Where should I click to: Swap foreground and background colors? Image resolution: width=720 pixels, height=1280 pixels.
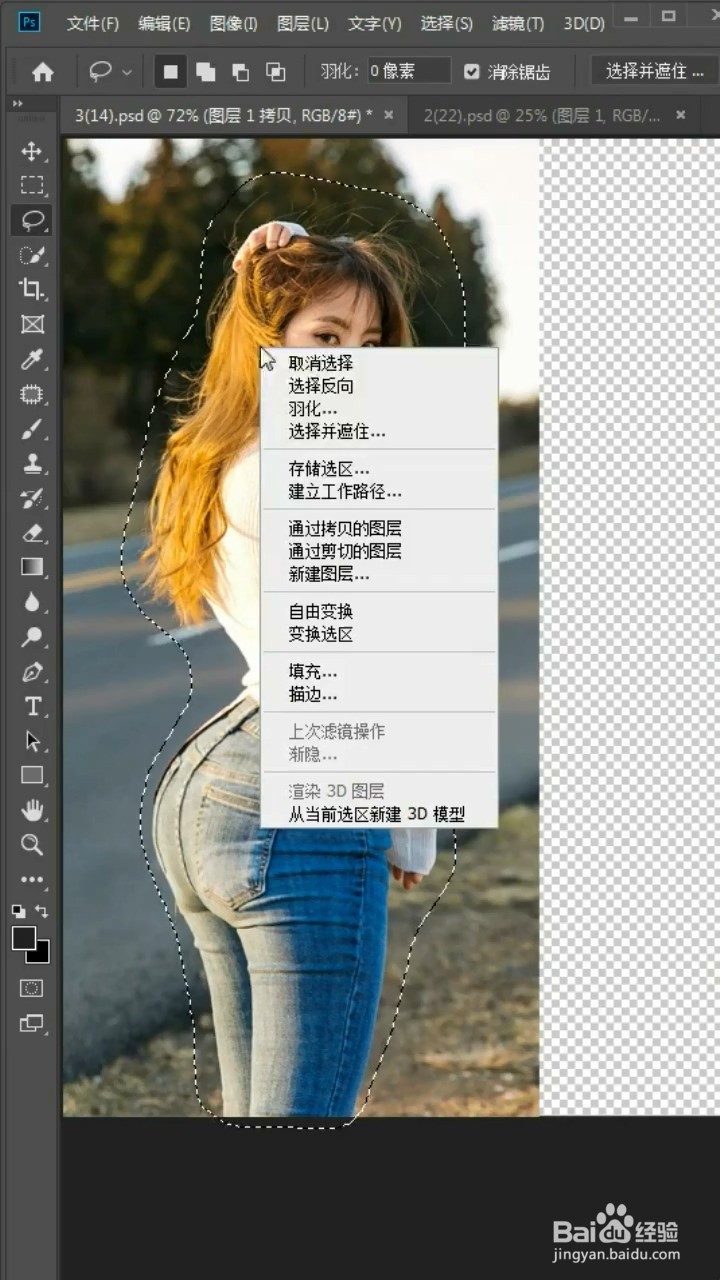point(42,911)
